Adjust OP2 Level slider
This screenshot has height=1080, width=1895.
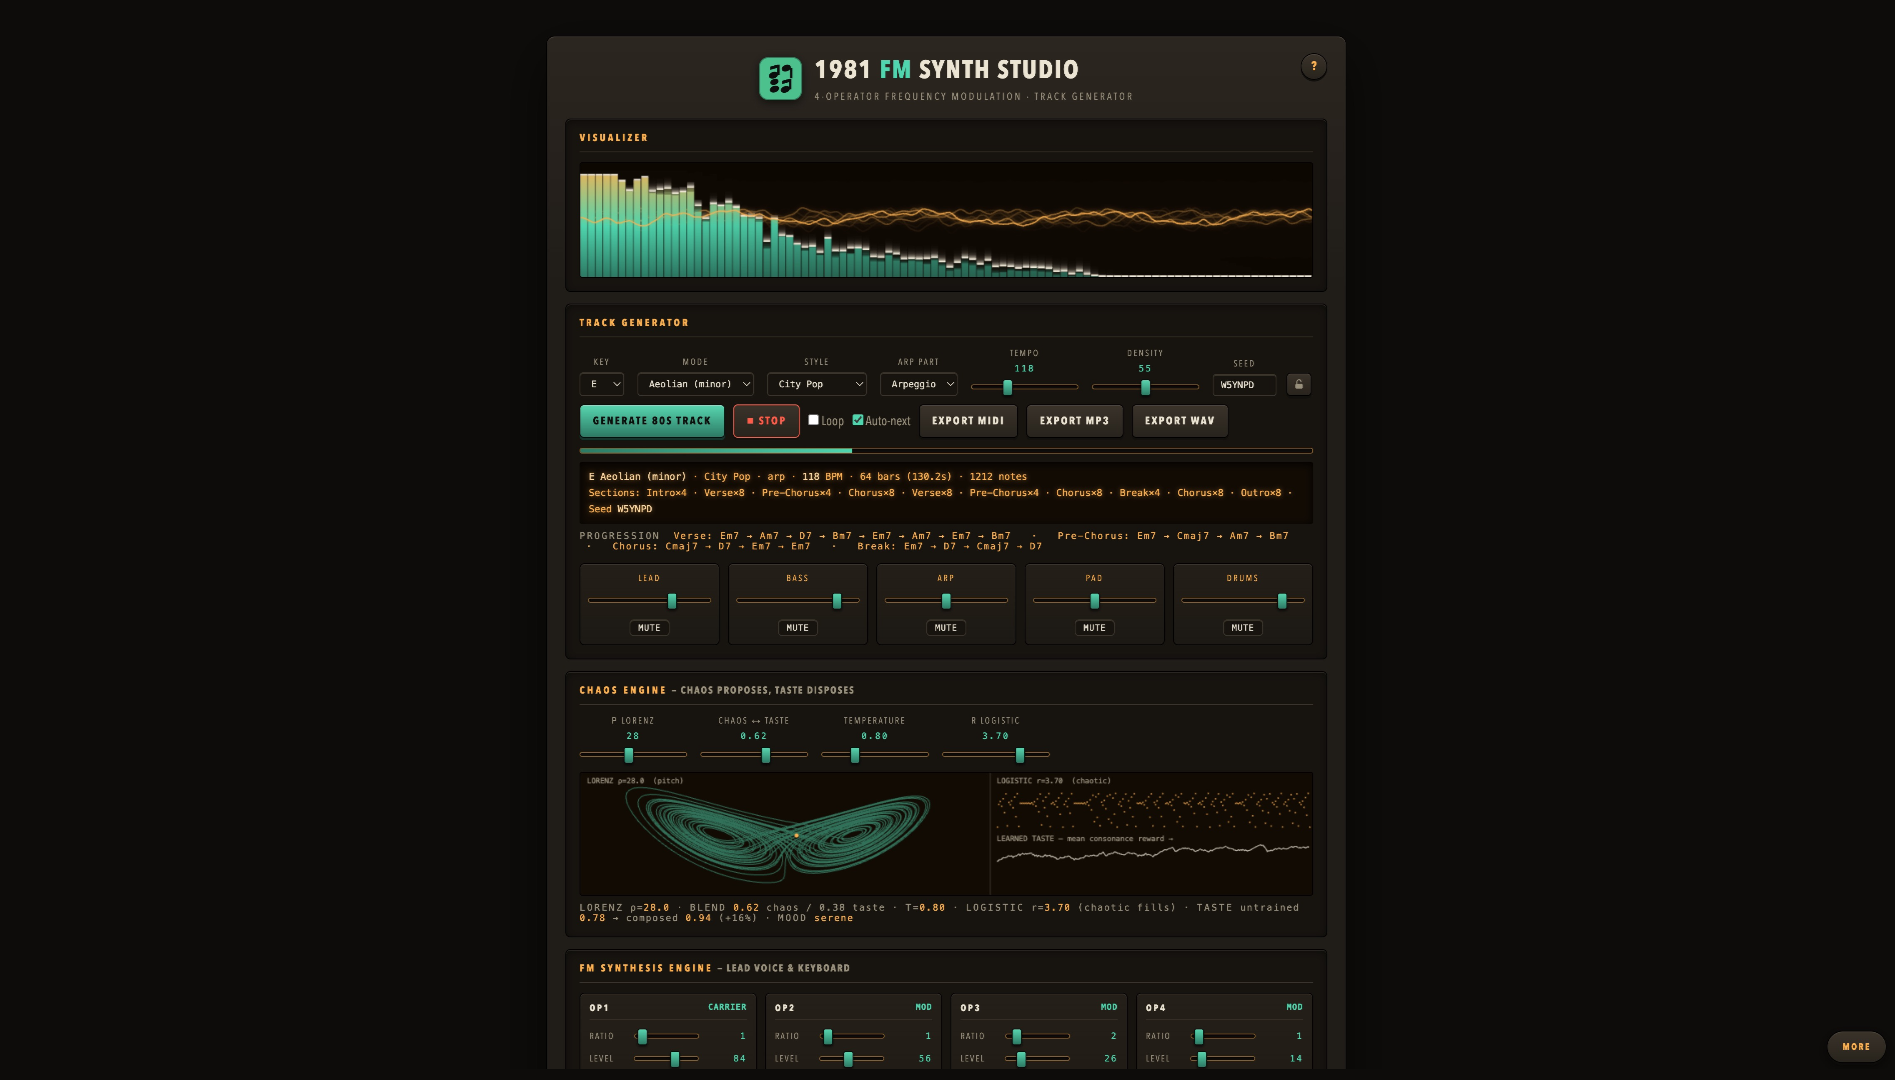pos(852,1058)
